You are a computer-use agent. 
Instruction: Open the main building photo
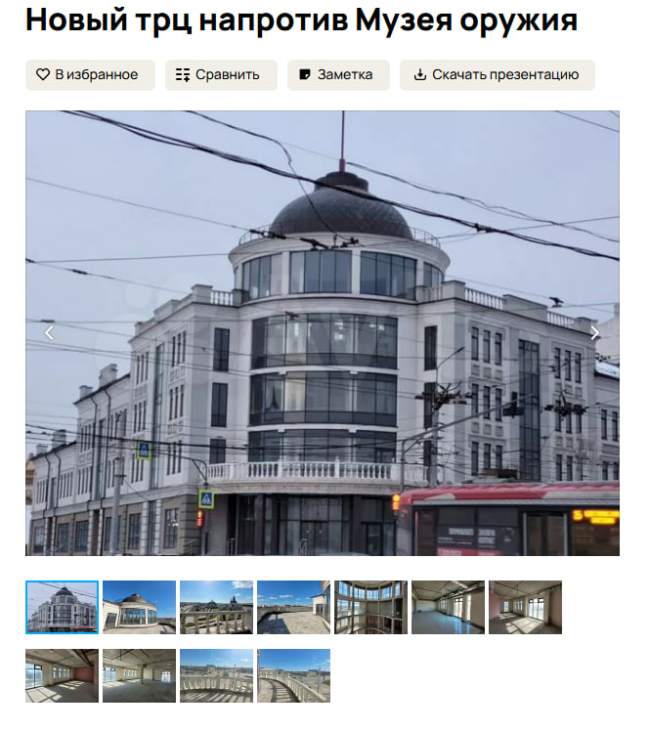pyautogui.click(x=322, y=333)
